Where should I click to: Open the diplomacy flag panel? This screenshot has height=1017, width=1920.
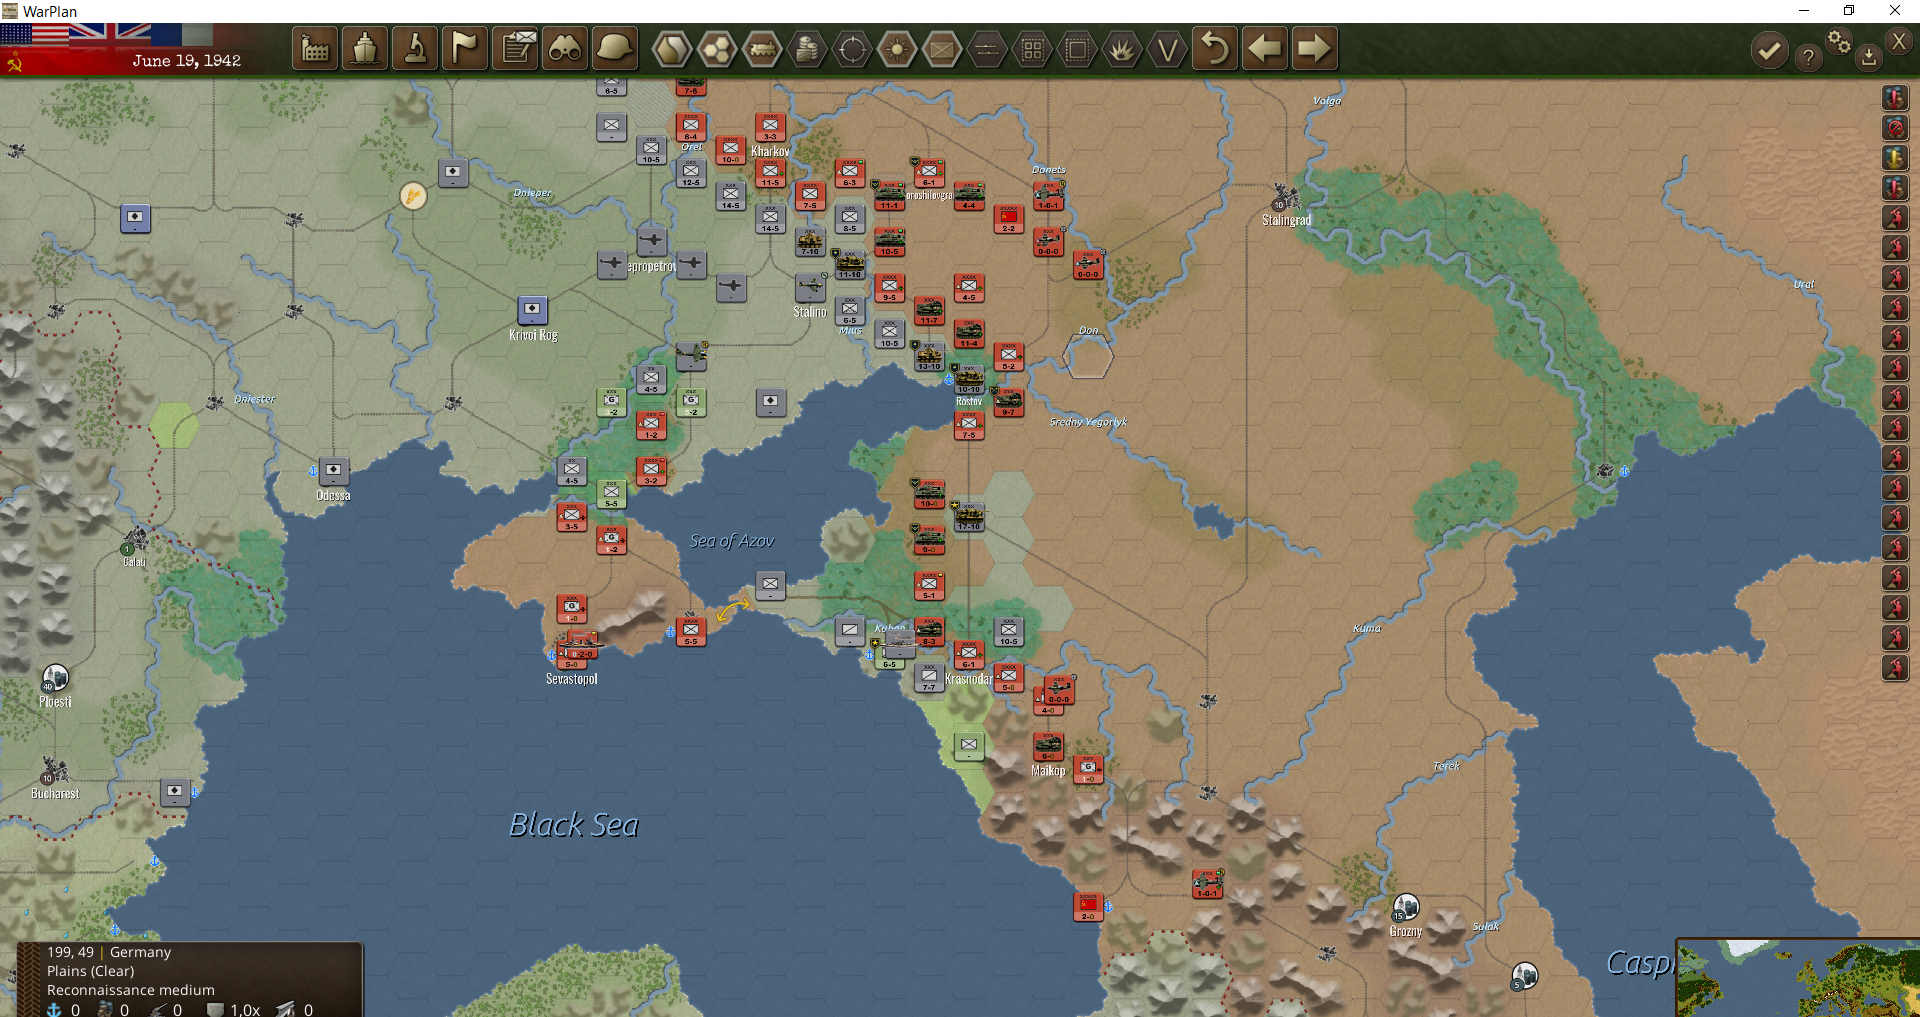(x=465, y=48)
